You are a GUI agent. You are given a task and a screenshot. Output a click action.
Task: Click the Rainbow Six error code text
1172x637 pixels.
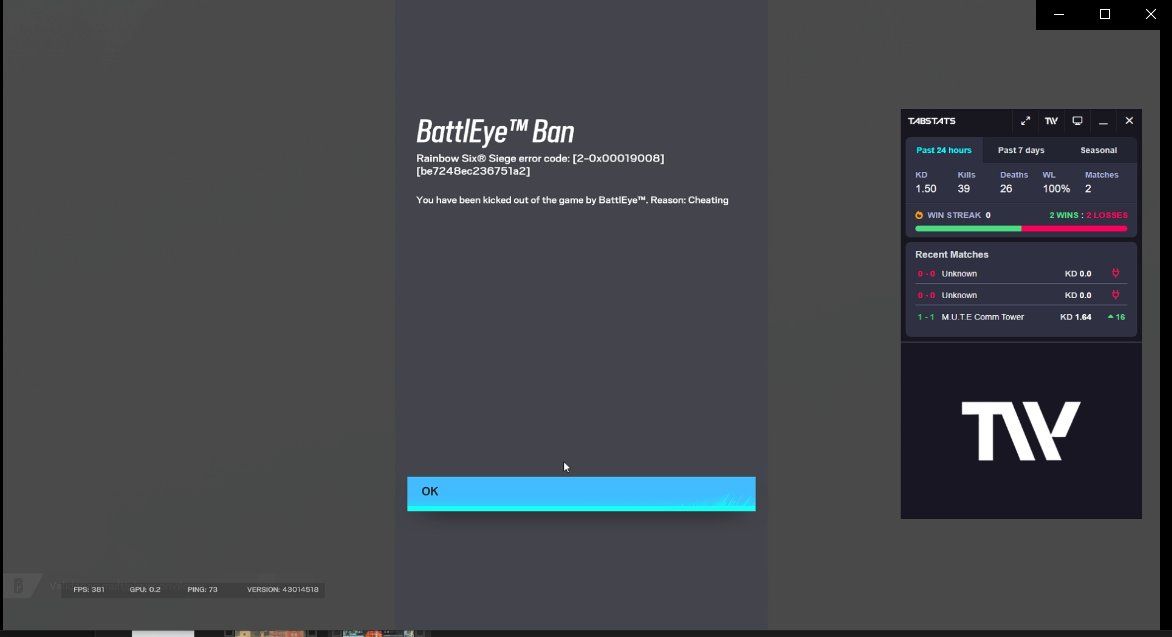coord(540,164)
